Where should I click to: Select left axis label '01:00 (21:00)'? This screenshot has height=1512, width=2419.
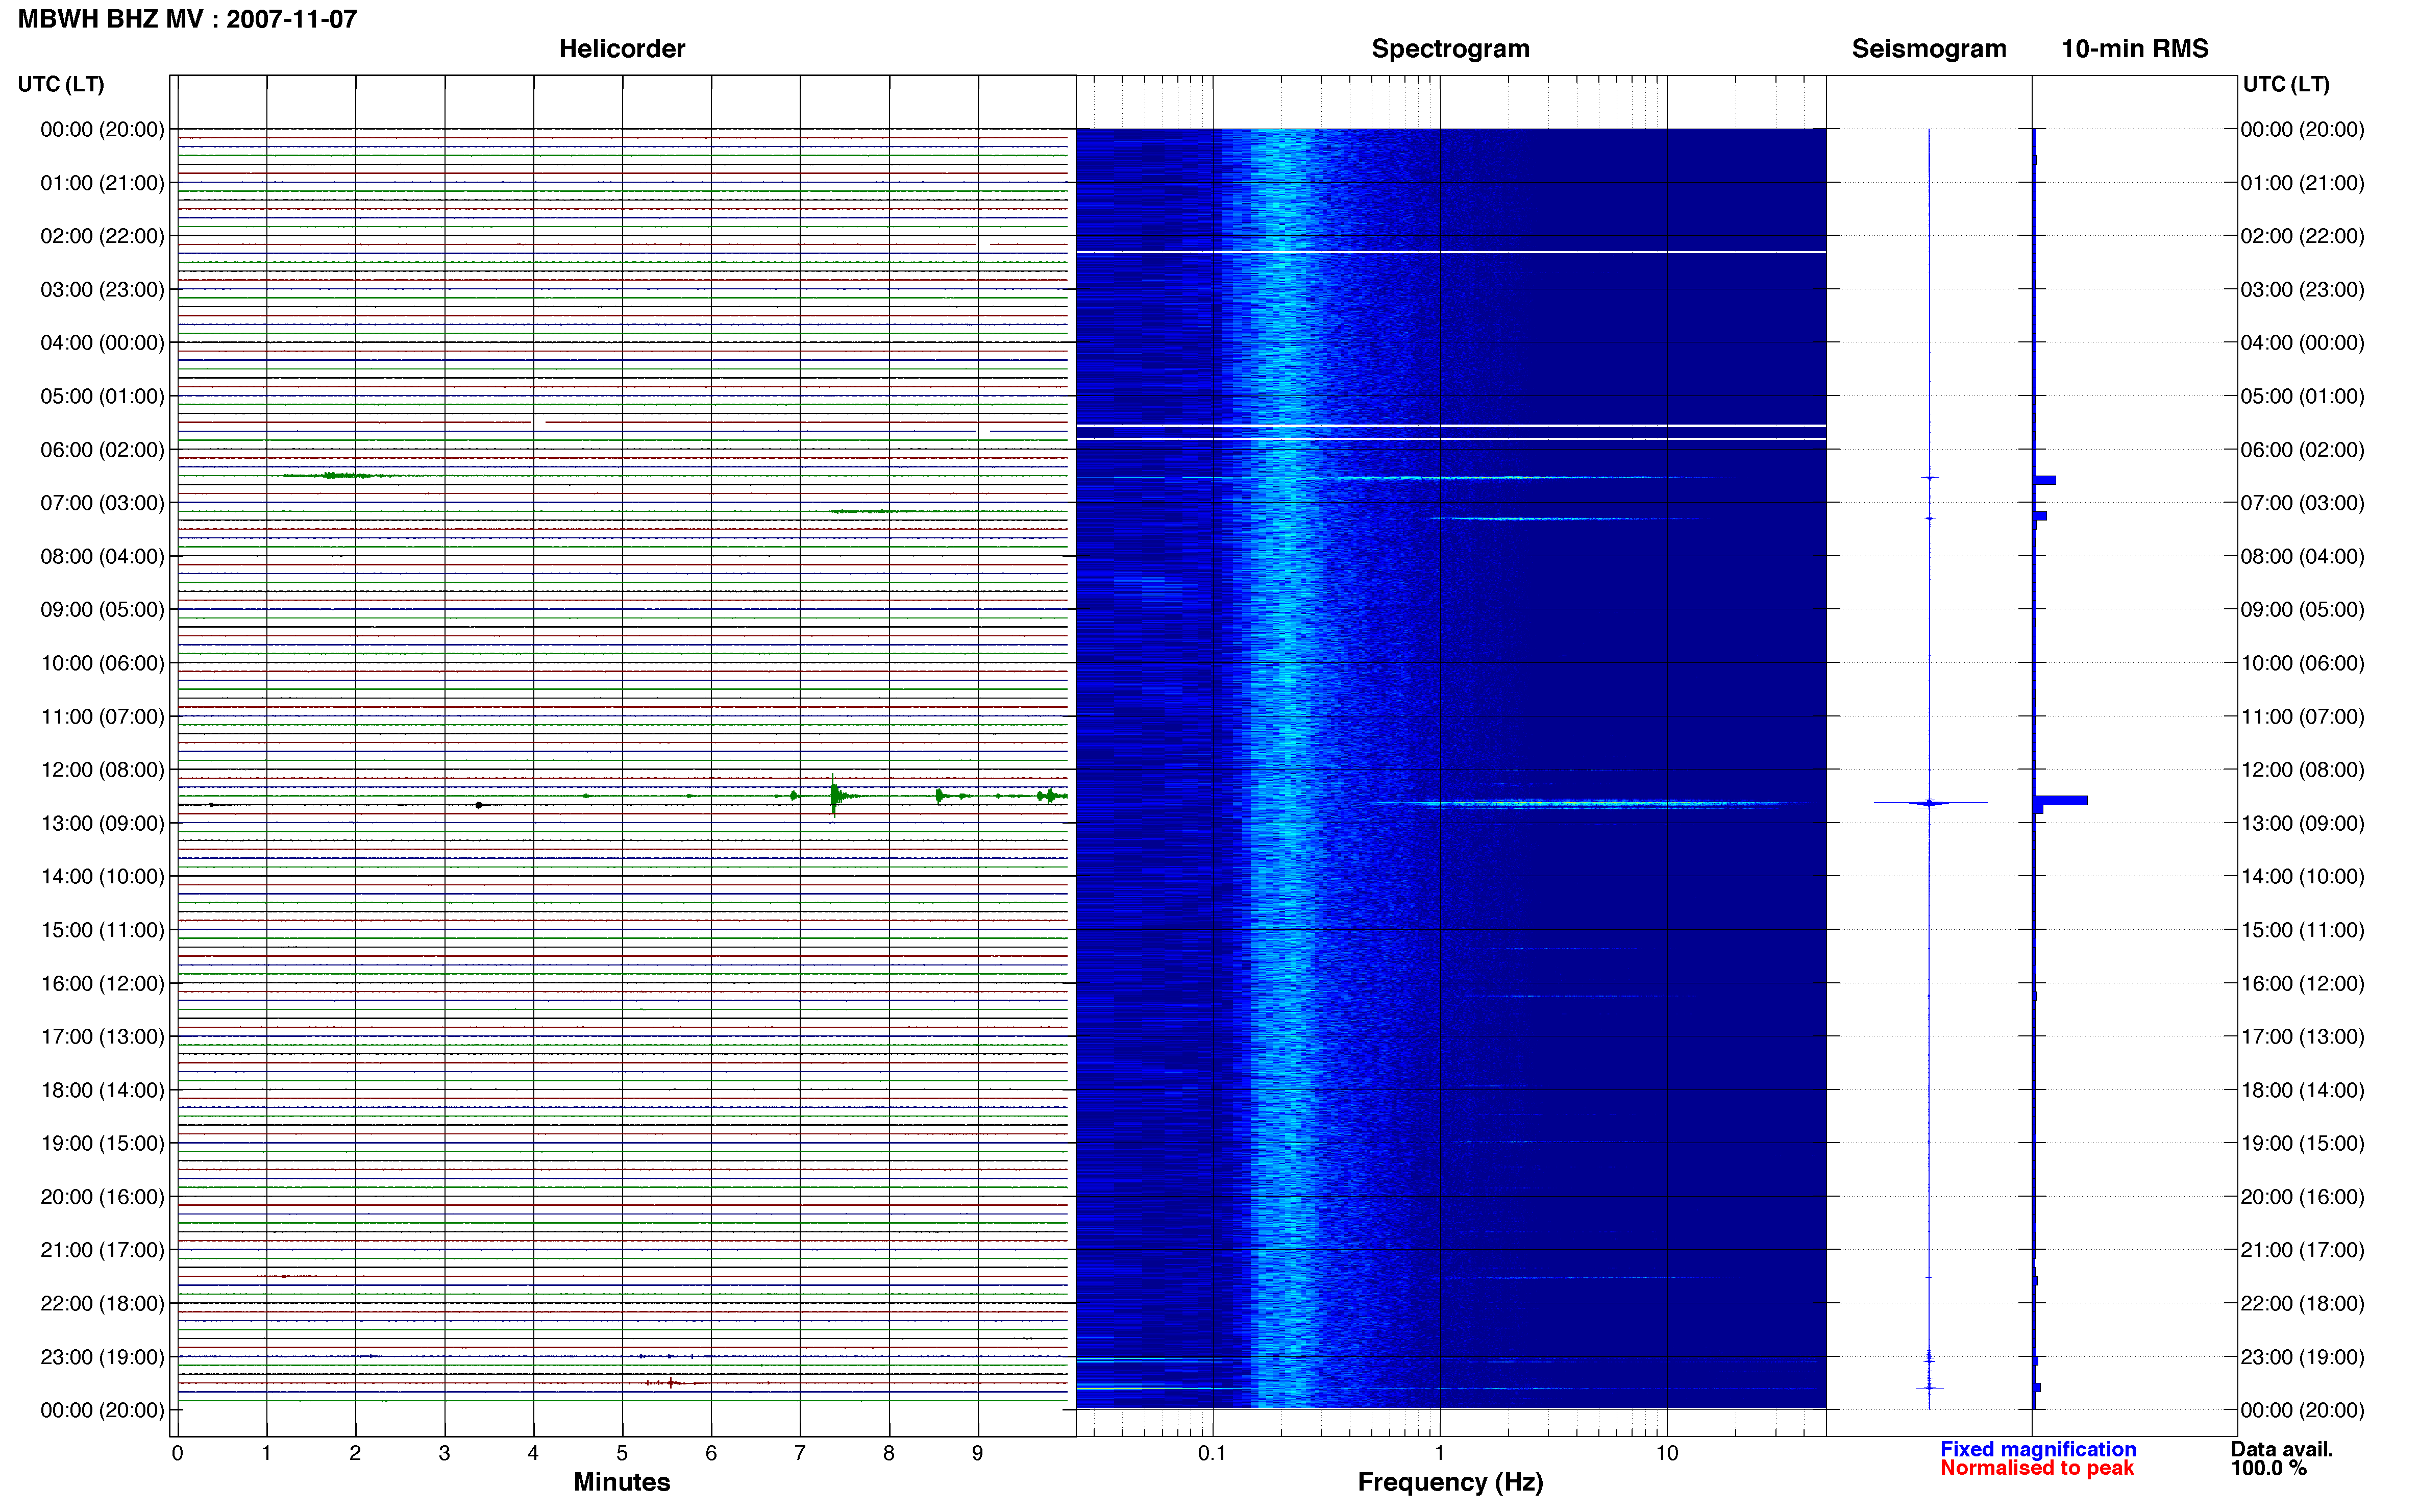click(x=102, y=183)
